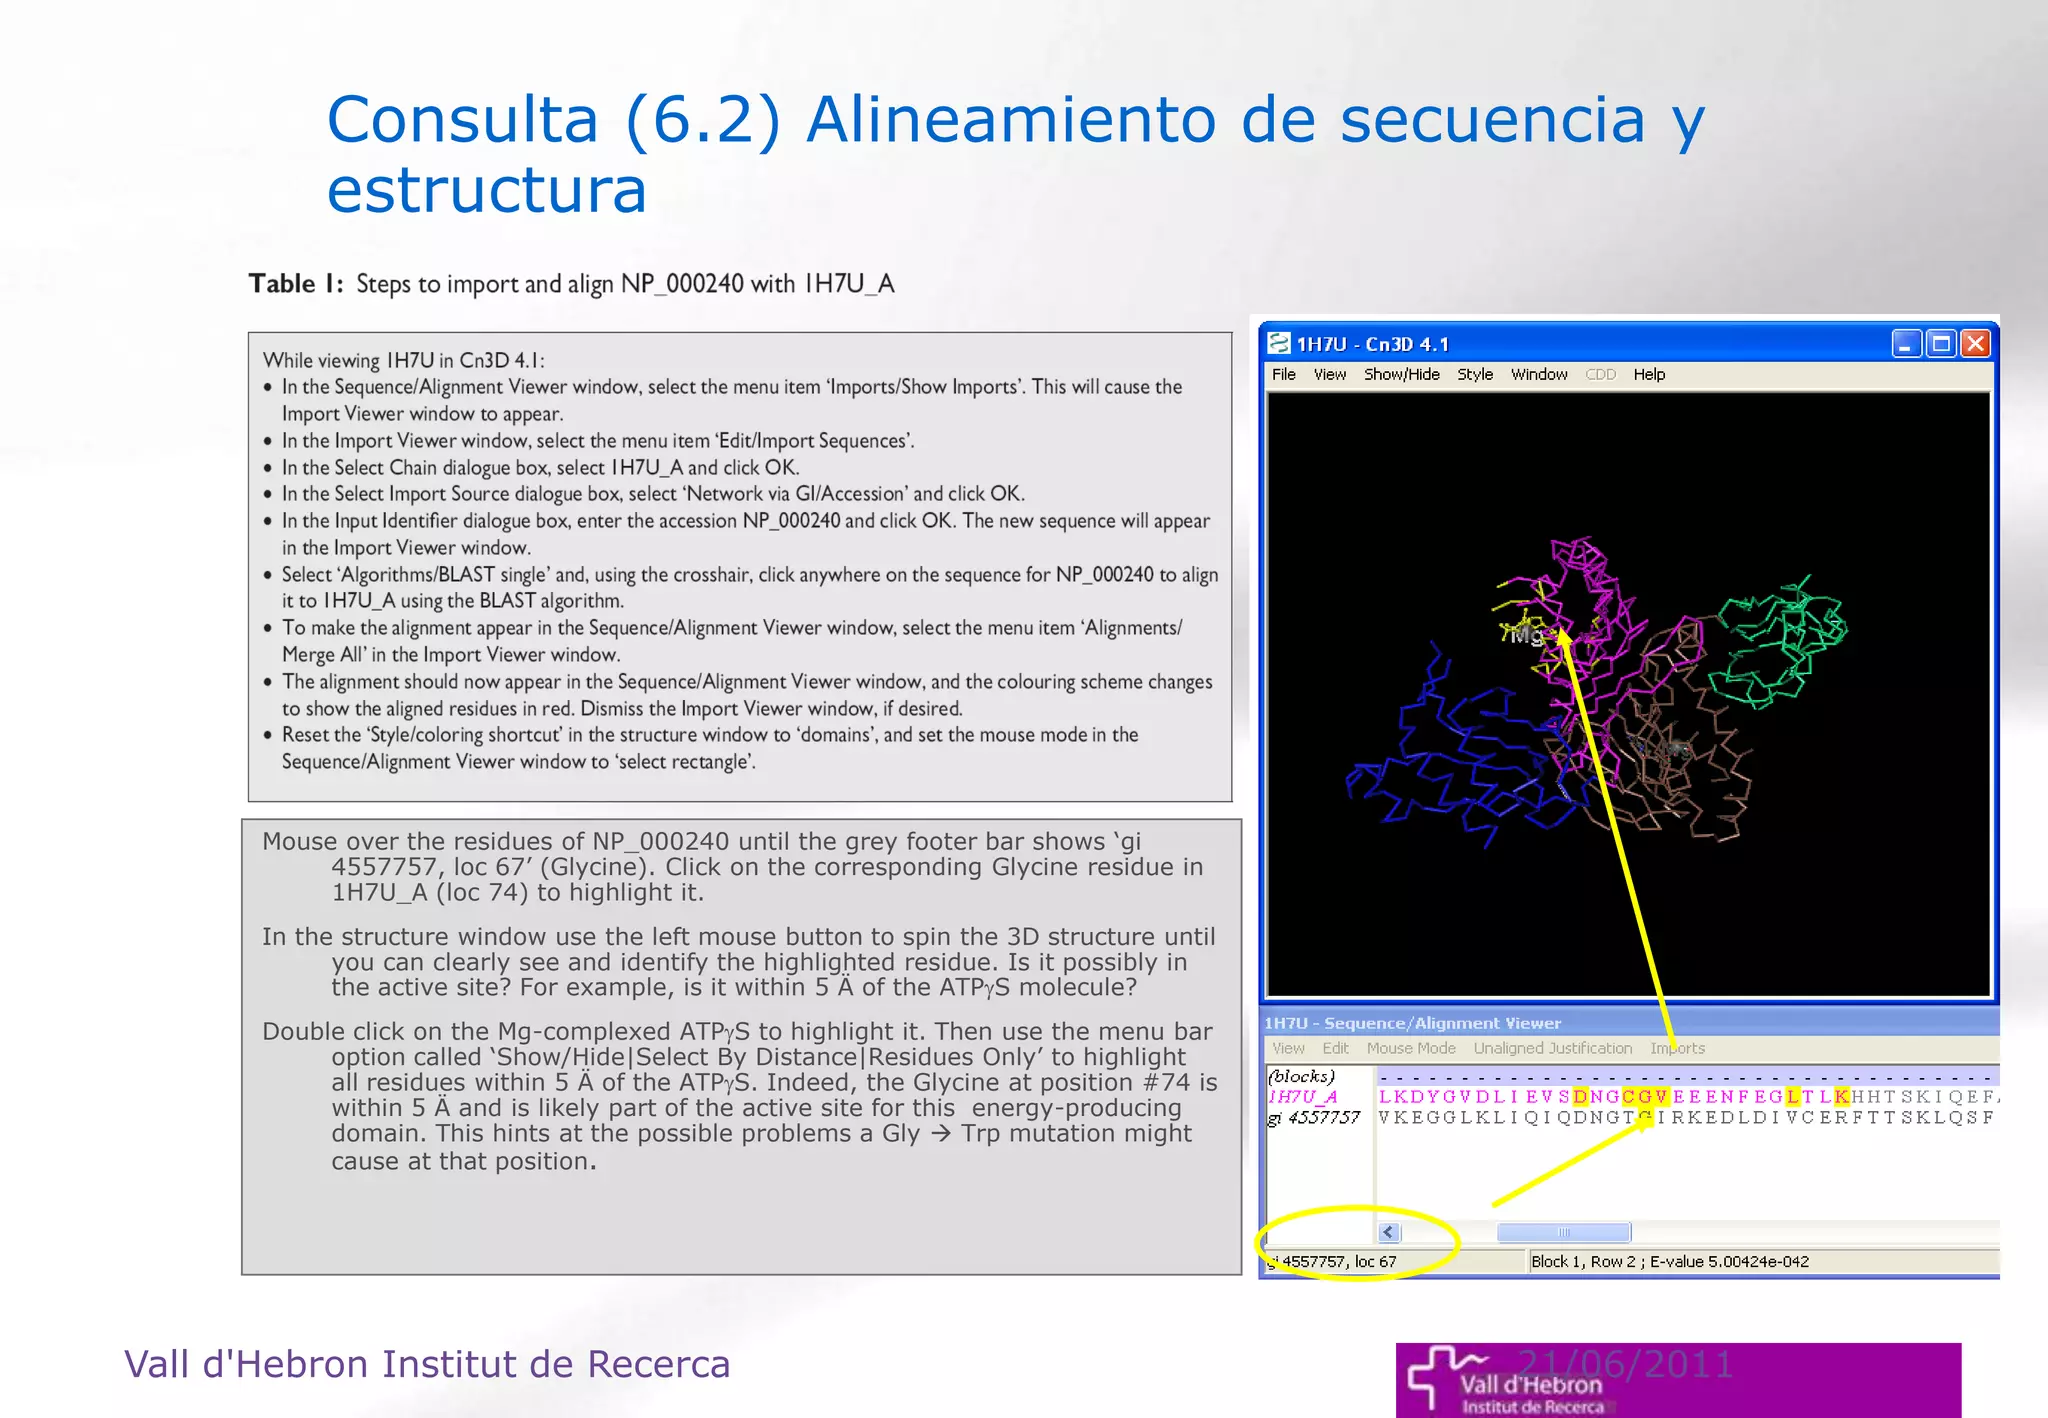Screen dimensions: 2048x1418
Task: Open the Help menu
Action: pyautogui.click(x=1648, y=374)
